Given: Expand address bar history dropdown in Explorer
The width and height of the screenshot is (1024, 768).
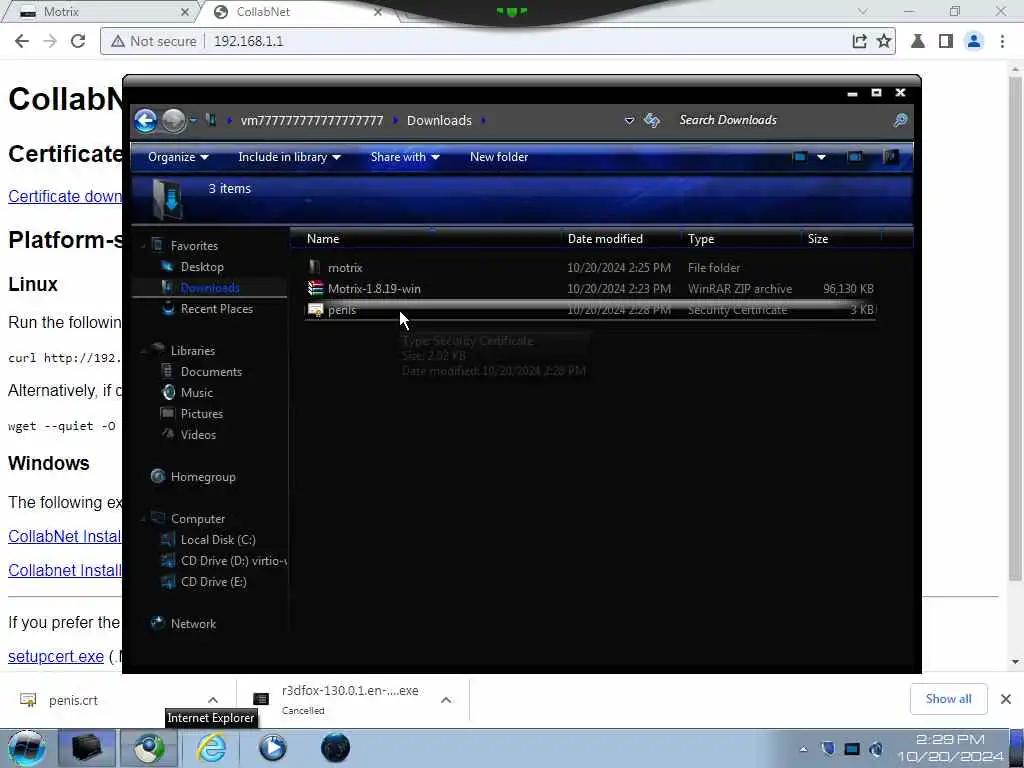Looking at the screenshot, I should click(630, 121).
